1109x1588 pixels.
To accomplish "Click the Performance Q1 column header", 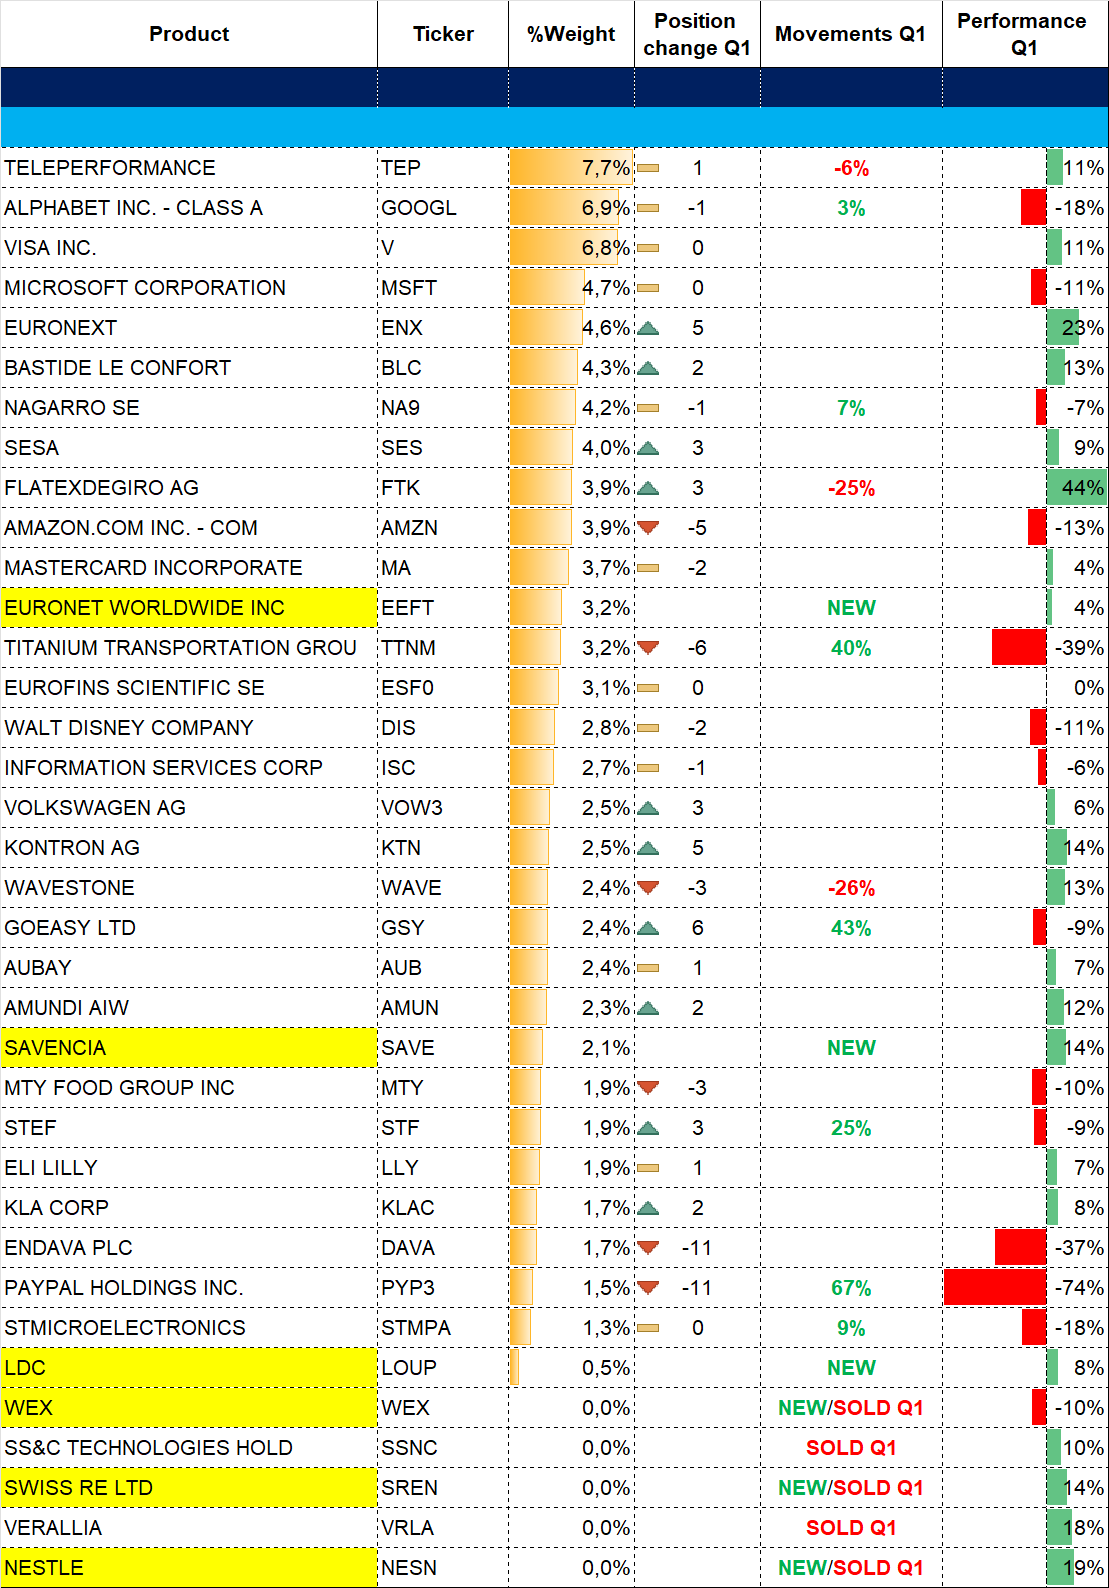I will point(1024,34).
